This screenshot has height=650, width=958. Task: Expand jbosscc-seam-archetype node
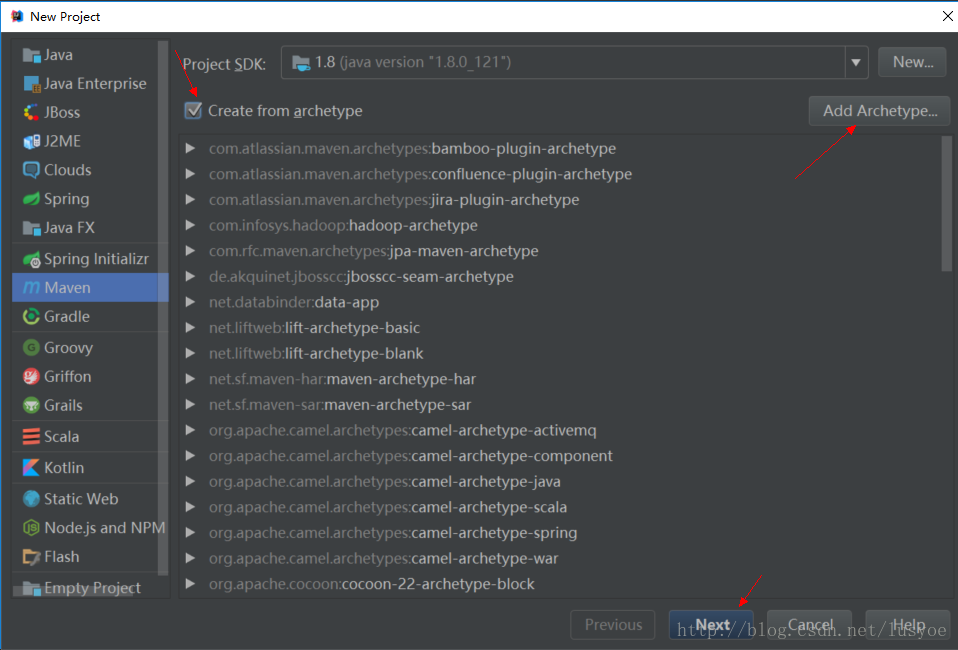(191, 277)
